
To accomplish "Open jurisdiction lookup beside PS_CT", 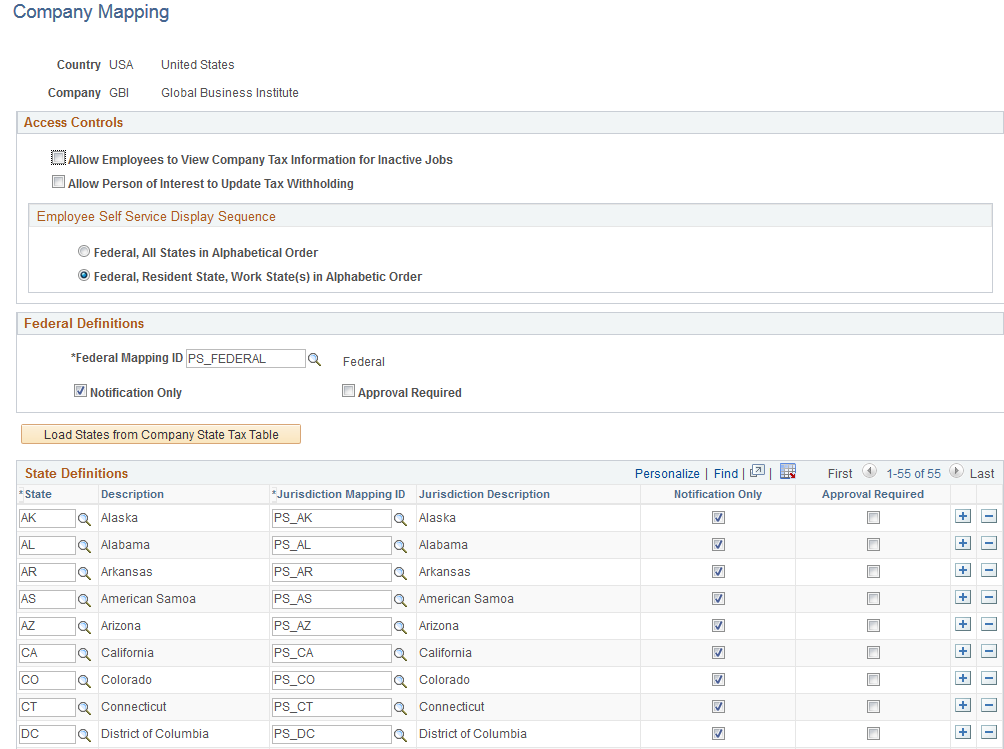I will [400, 708].
